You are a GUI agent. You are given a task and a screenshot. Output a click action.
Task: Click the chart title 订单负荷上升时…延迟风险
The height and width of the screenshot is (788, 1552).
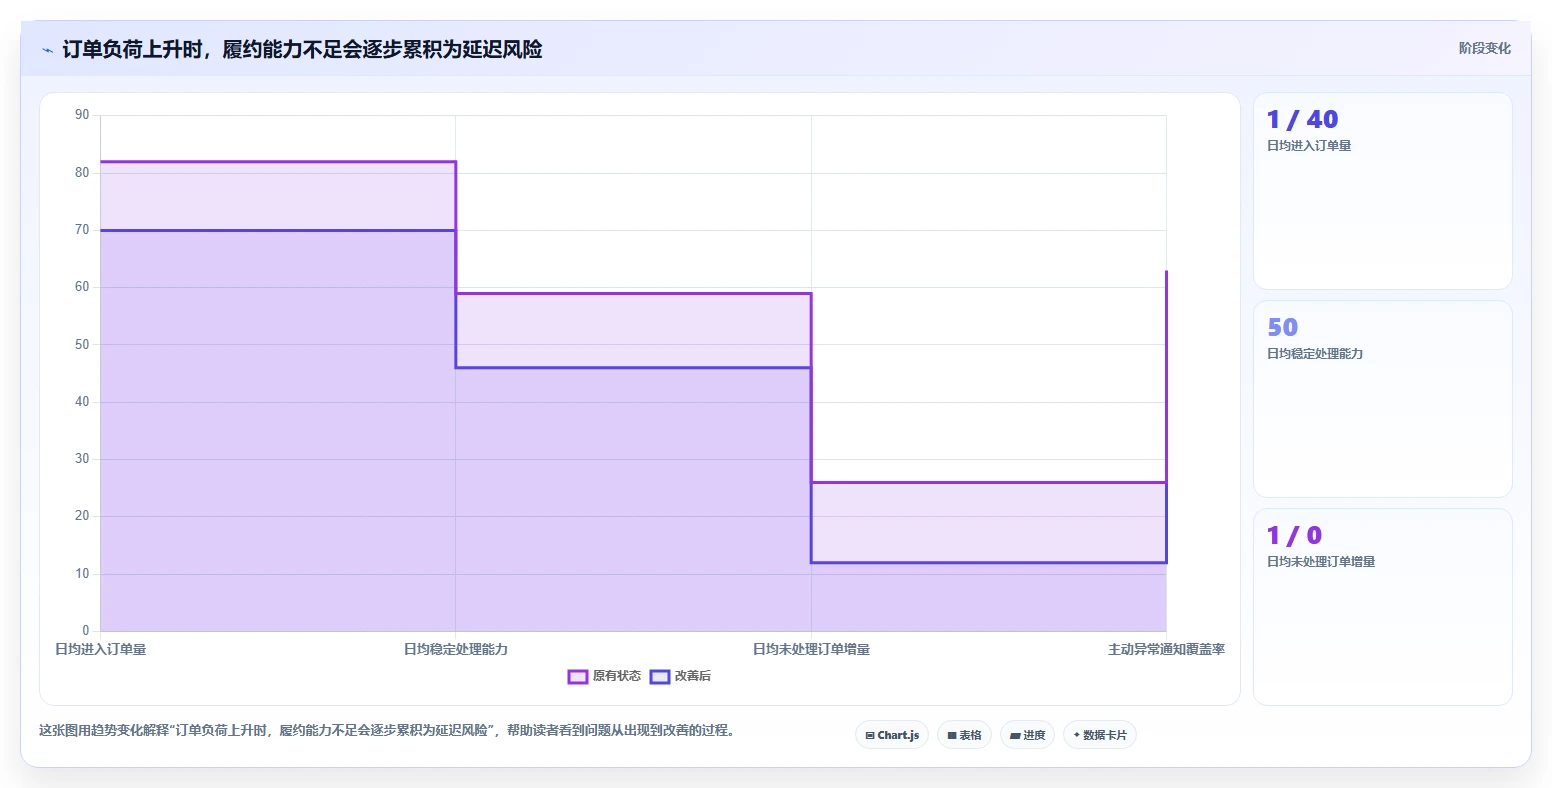[x=302, y=50]
